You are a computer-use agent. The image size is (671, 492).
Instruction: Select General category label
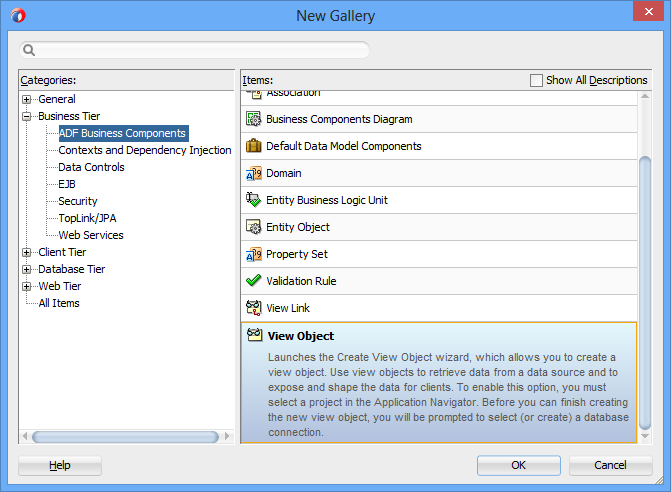tap(56, 99)
